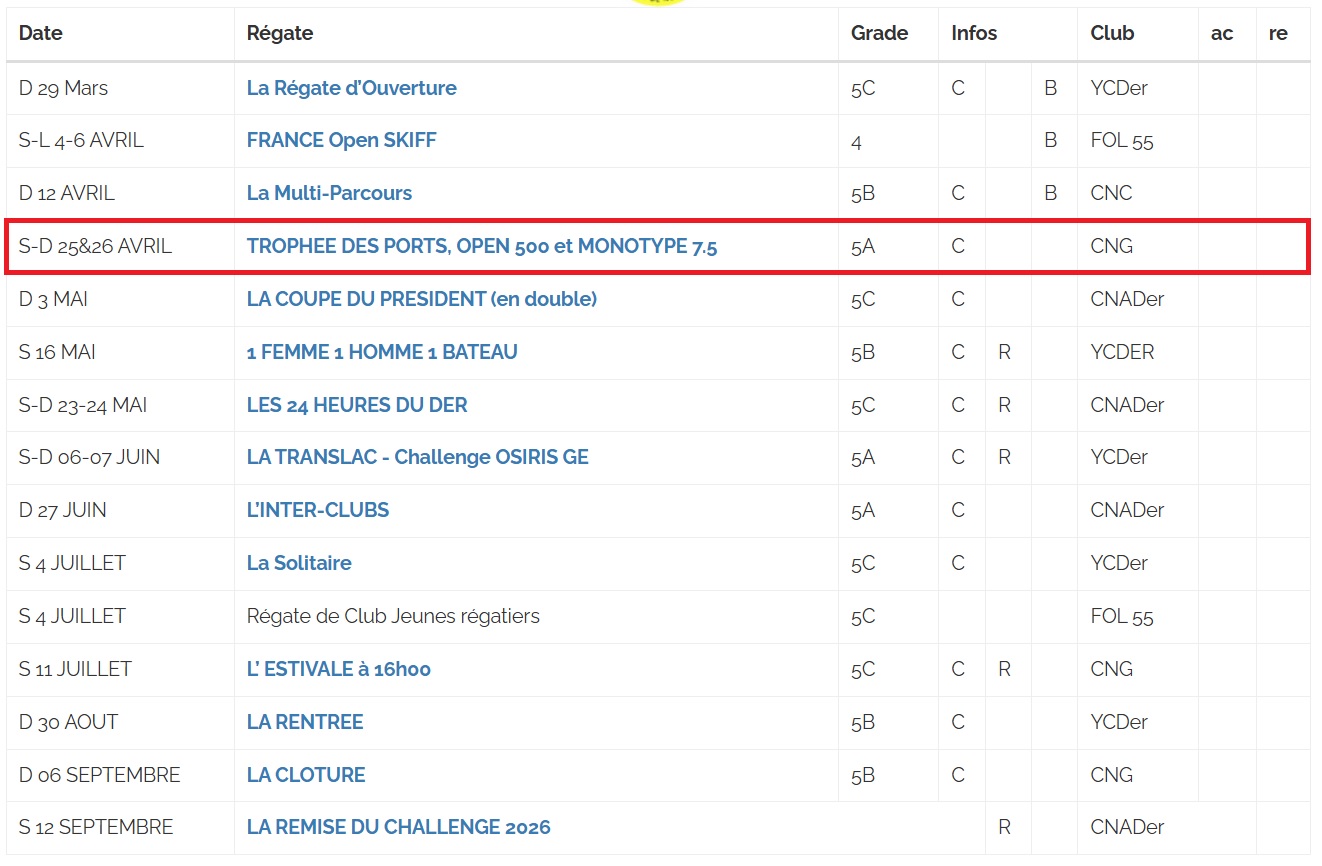Click the Infos column header
1322x866 pixels.
(x=974, y=33)
